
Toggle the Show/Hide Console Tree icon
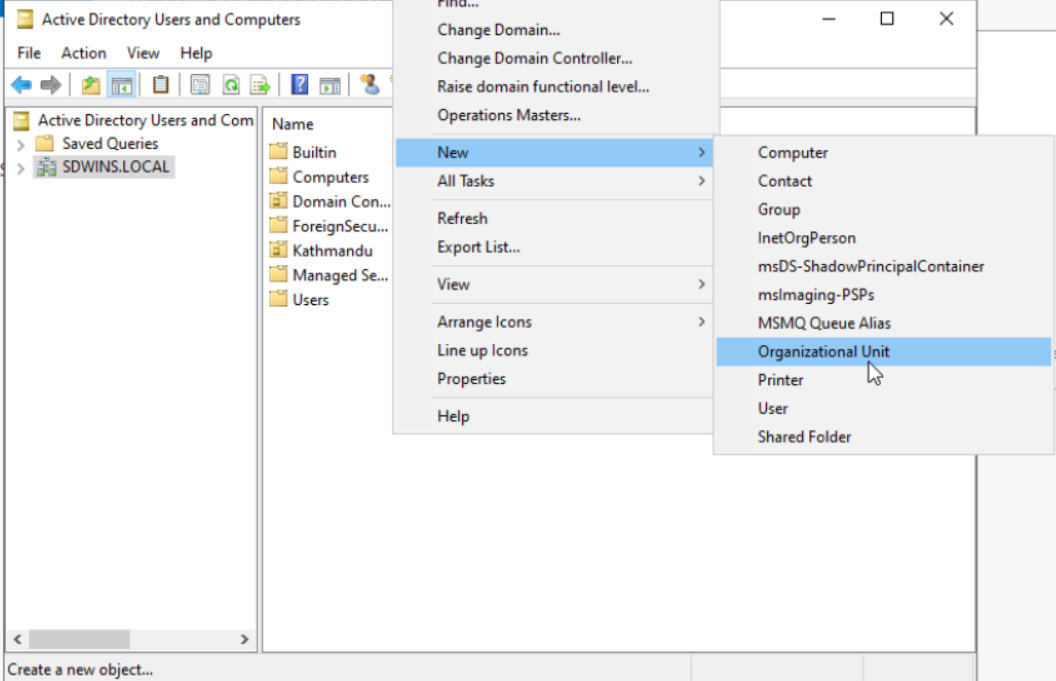122,85
